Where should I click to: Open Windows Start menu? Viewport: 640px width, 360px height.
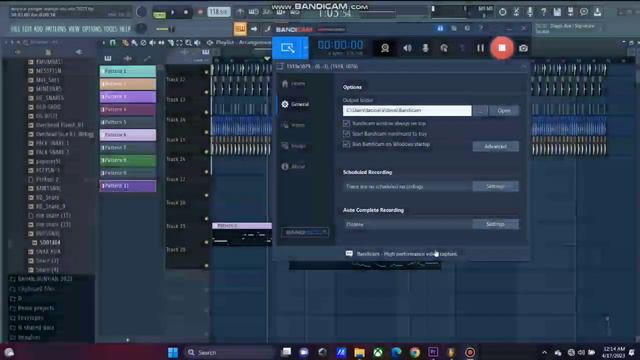173,352
